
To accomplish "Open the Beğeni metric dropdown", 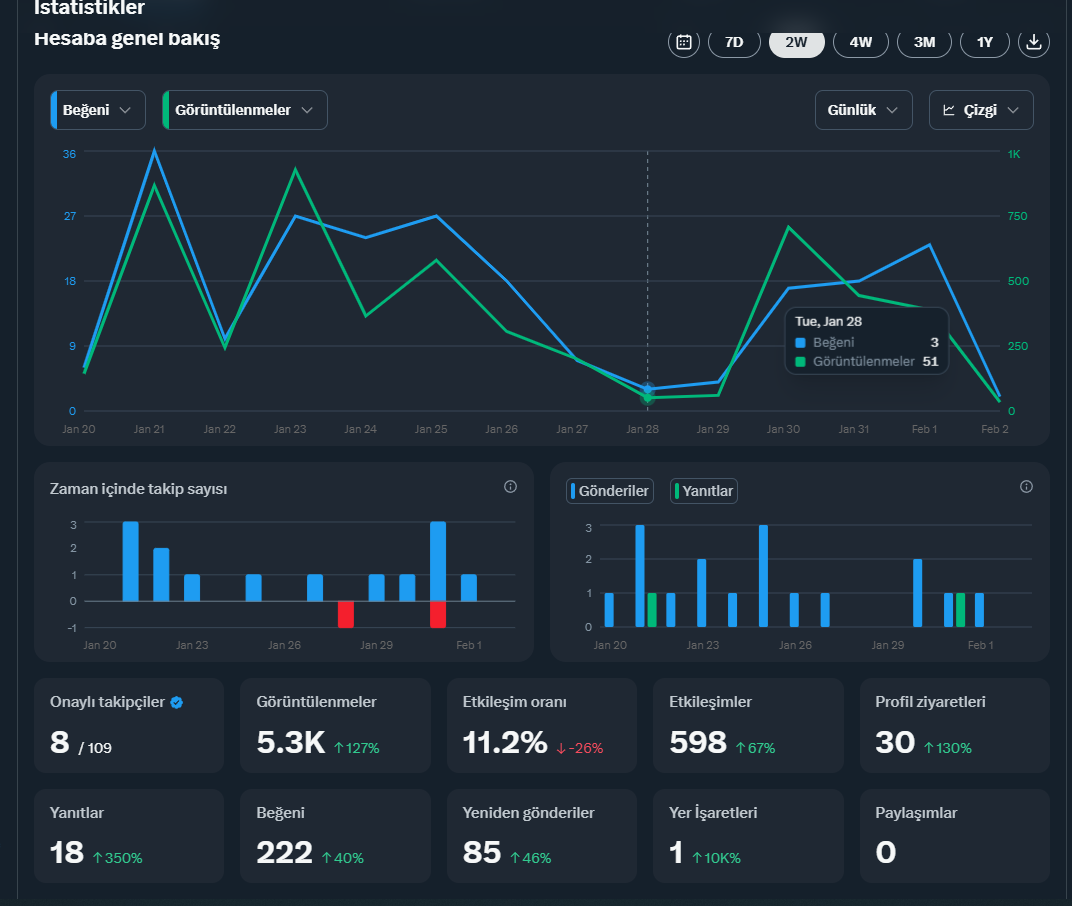I will (98, 110).
